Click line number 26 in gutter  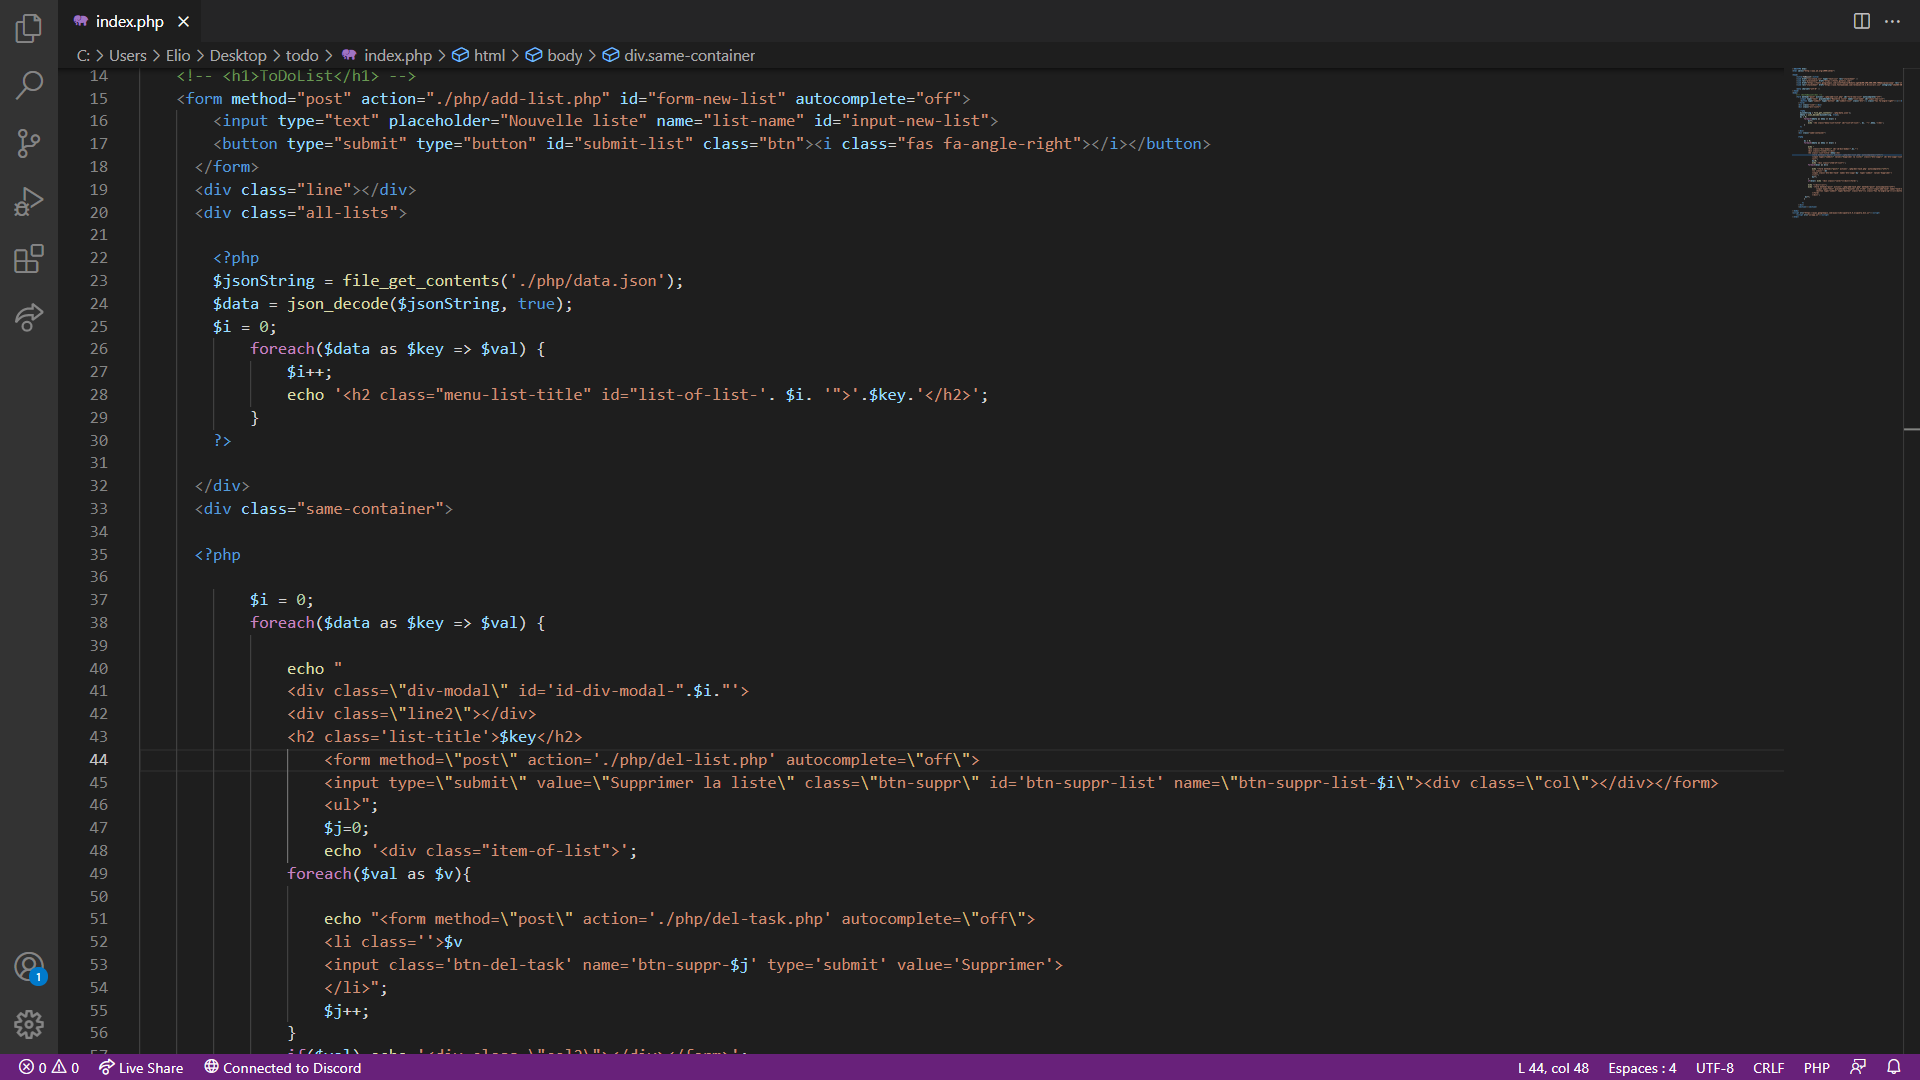coord(98,349)
